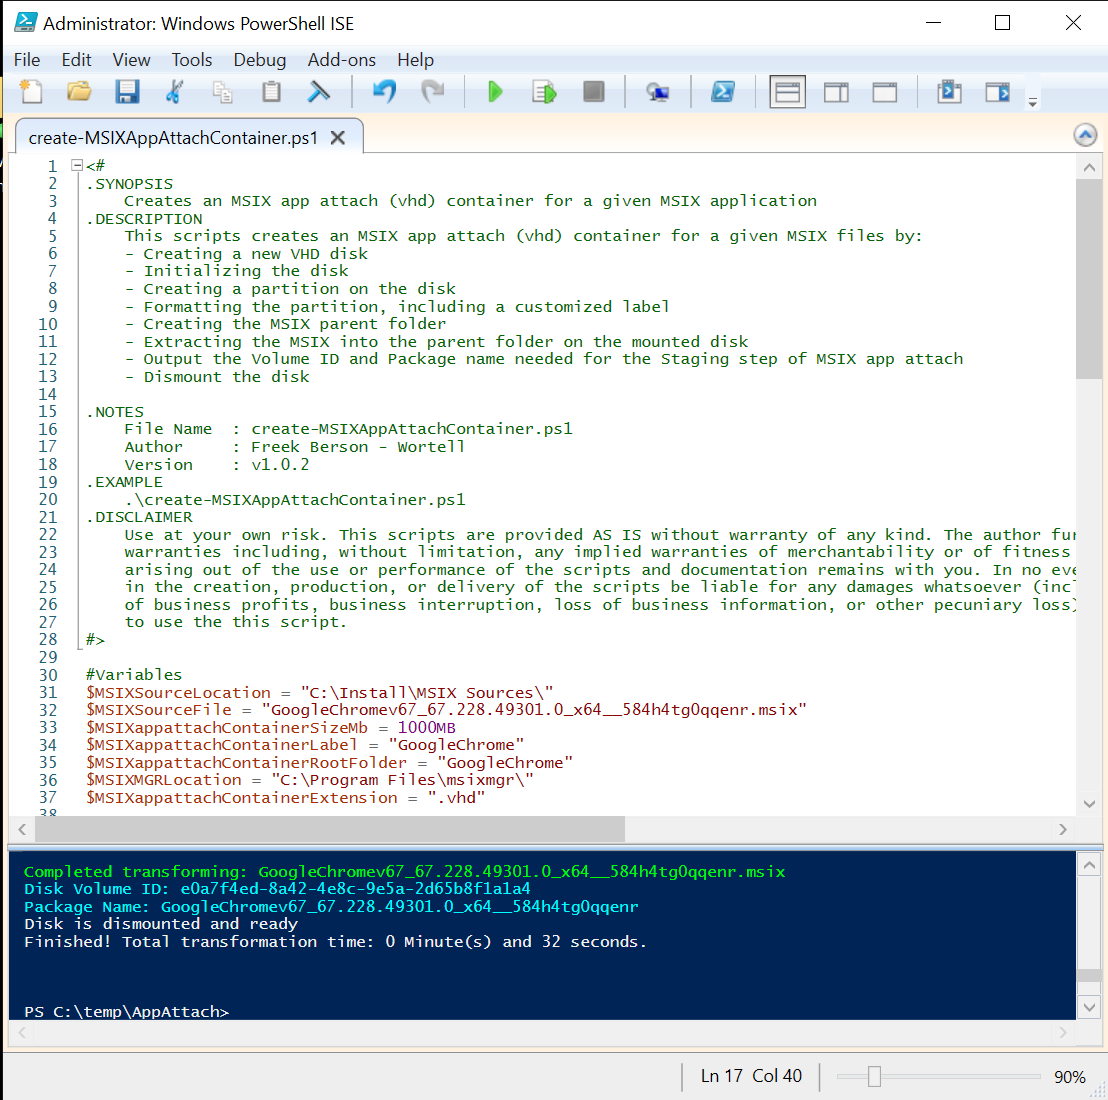
Task: Open the View menu
Action: 131,60
